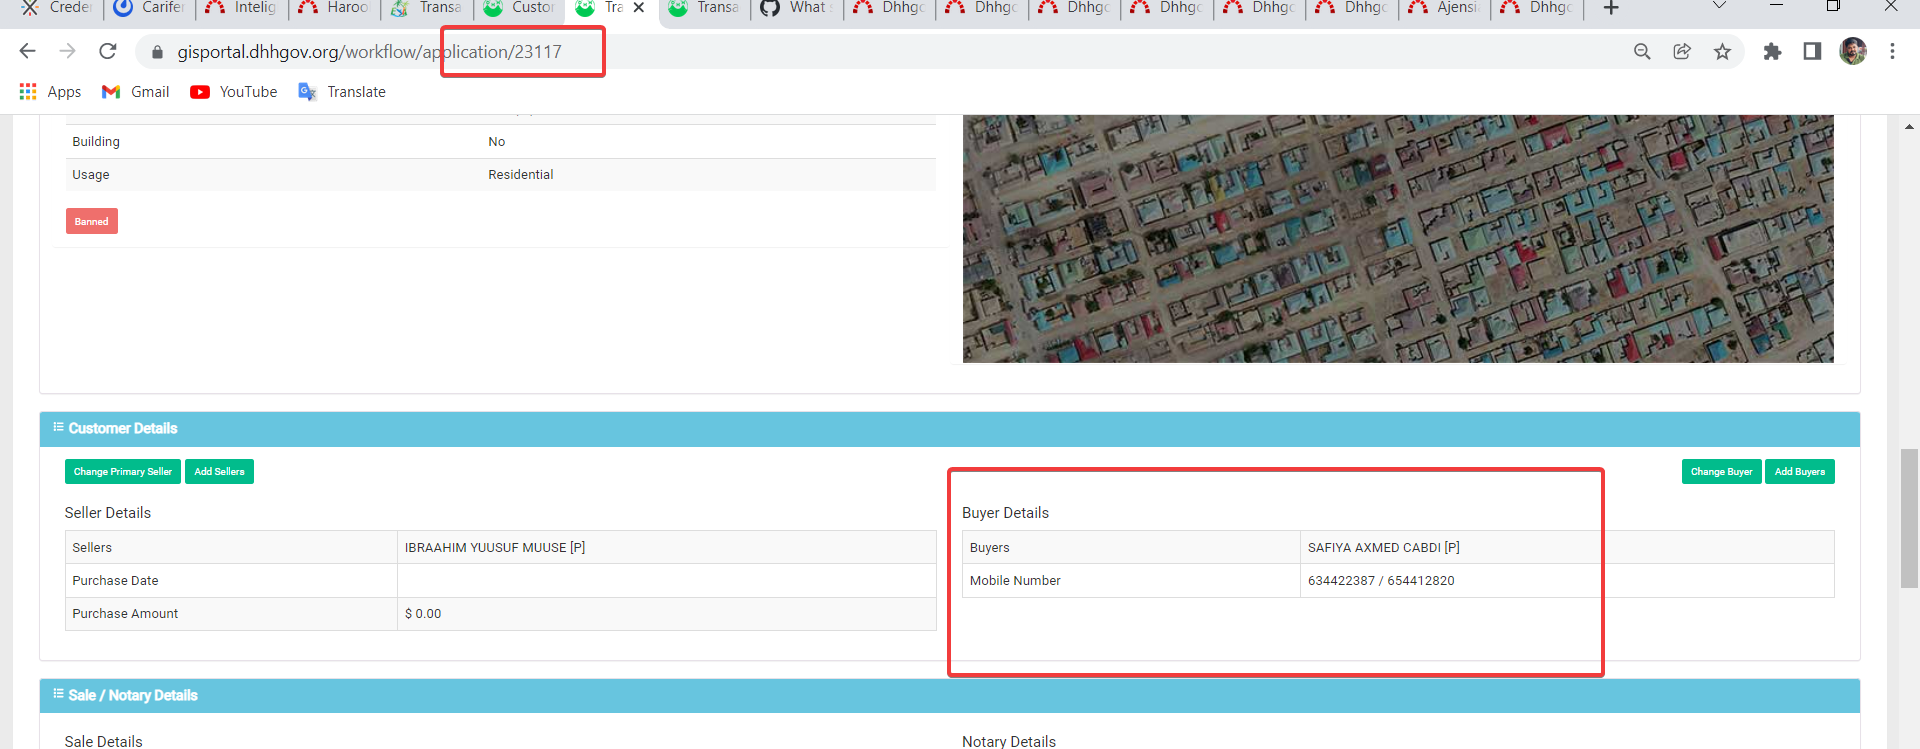Click the browser forward arrow
Screen dimensions: 1920x749
(67, 51)
